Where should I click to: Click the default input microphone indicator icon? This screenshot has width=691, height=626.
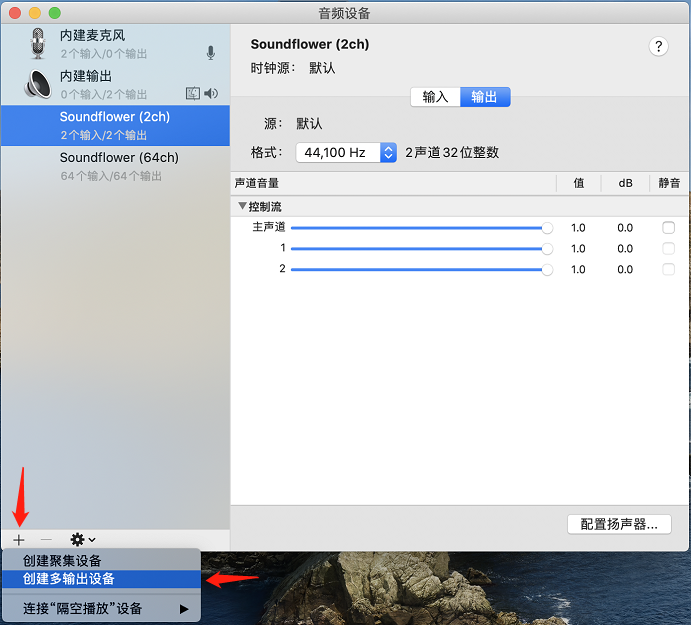point(211,53)
